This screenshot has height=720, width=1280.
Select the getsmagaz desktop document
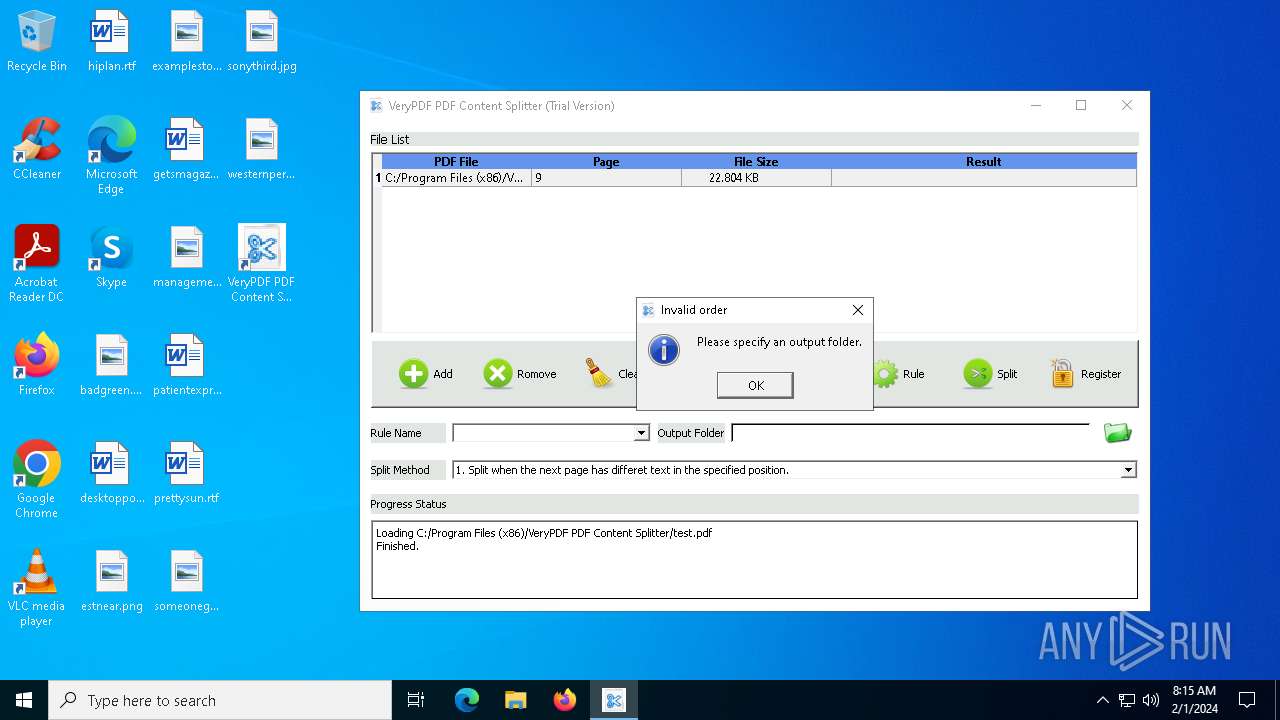click(x=187, y=150)
